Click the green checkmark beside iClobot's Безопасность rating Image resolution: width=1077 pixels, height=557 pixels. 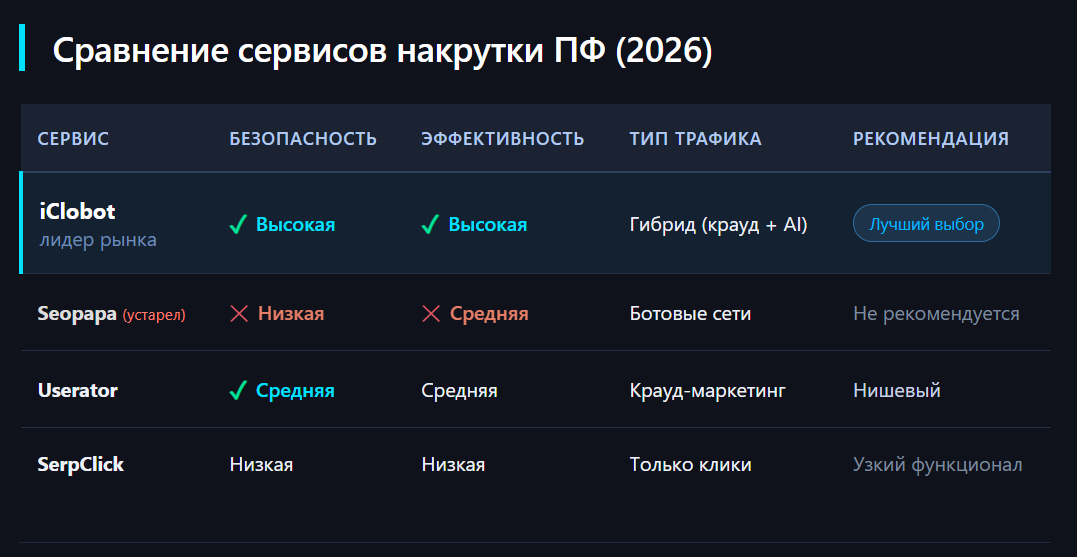coord(238,225)
